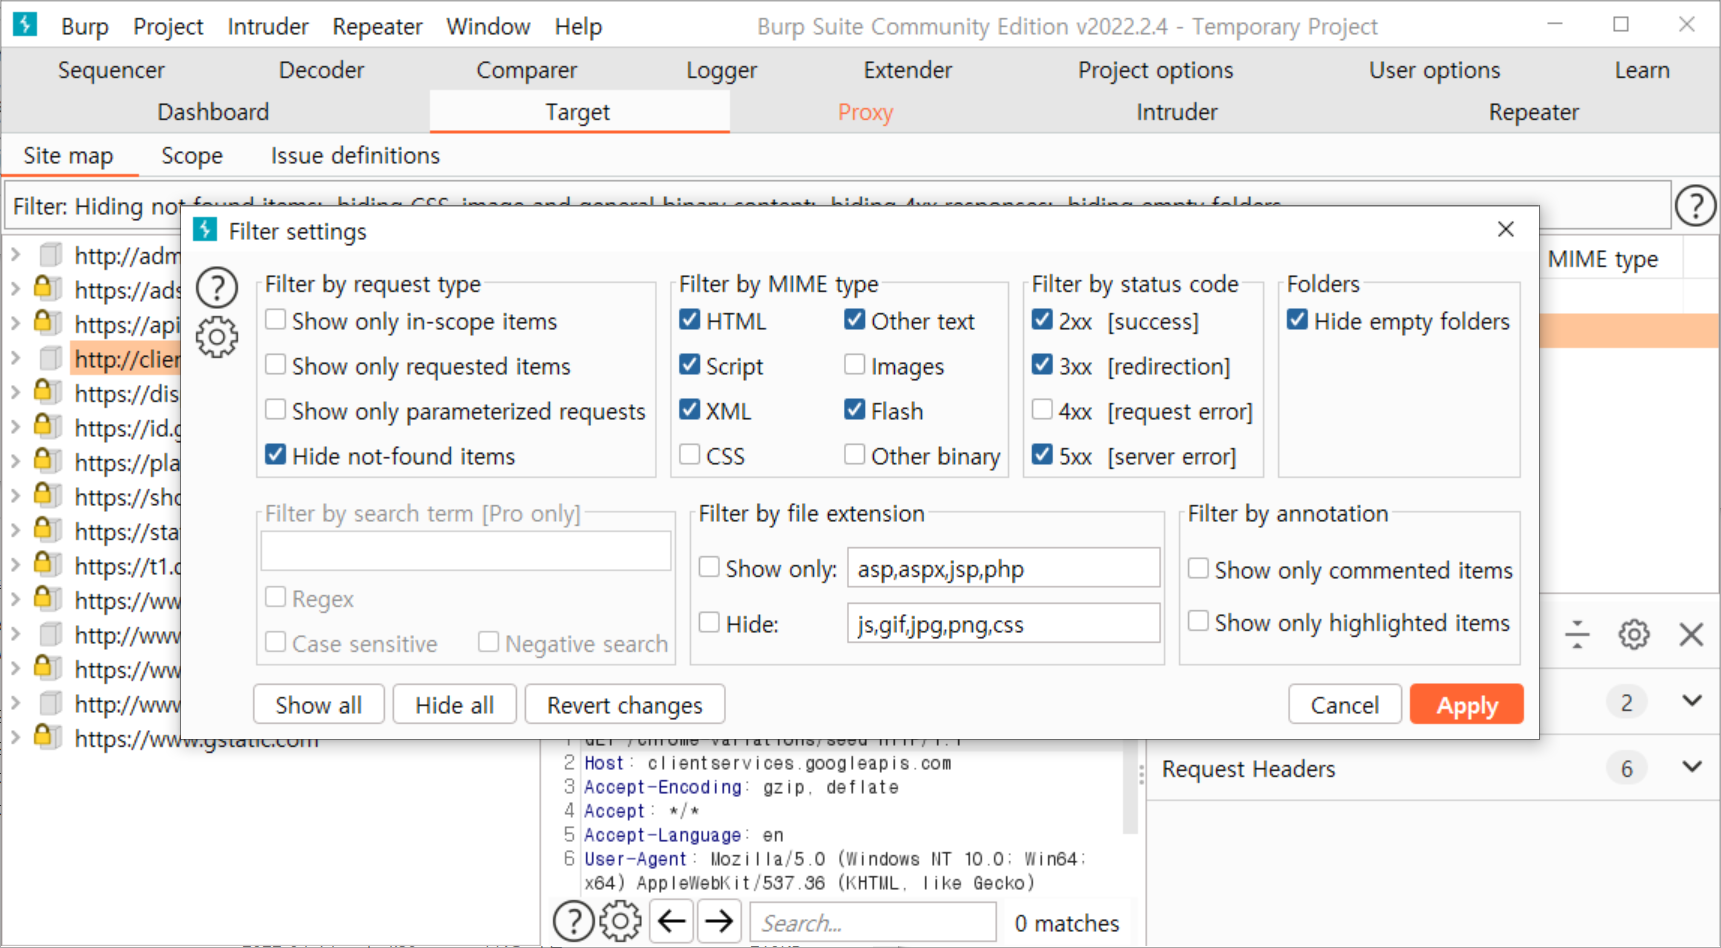Screen dimensions: 1721x948
Task: Open request viewer settings gear near search
Action: click(x=620, y=921)
